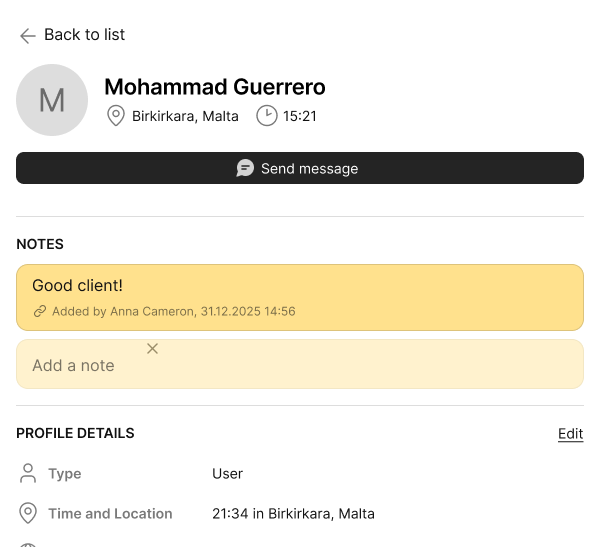Viewport: 600px width, 547px height.
Task: Click the Added by Anna Cameron note info
Action: click(173, 312)
